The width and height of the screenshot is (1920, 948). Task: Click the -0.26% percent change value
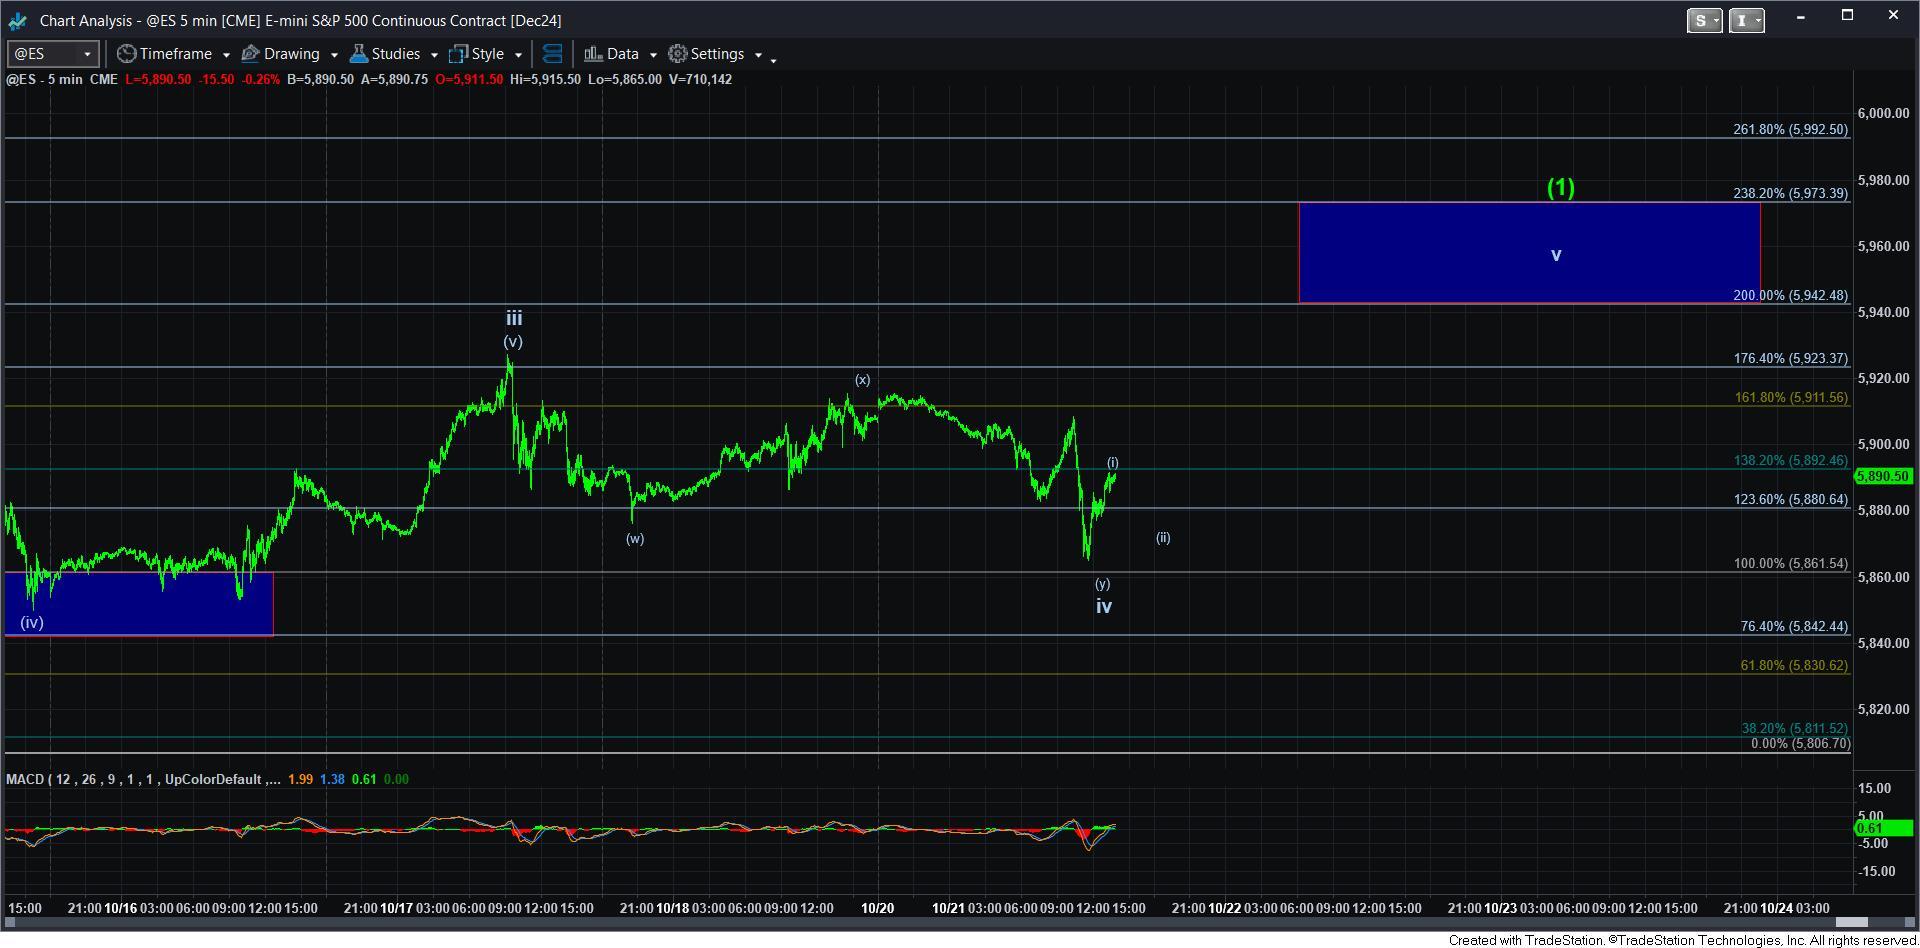tap(261, 79)
